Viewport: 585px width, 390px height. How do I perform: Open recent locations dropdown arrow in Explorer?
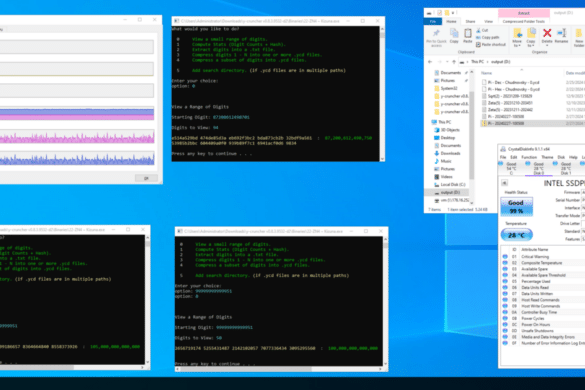coord(447,62)
